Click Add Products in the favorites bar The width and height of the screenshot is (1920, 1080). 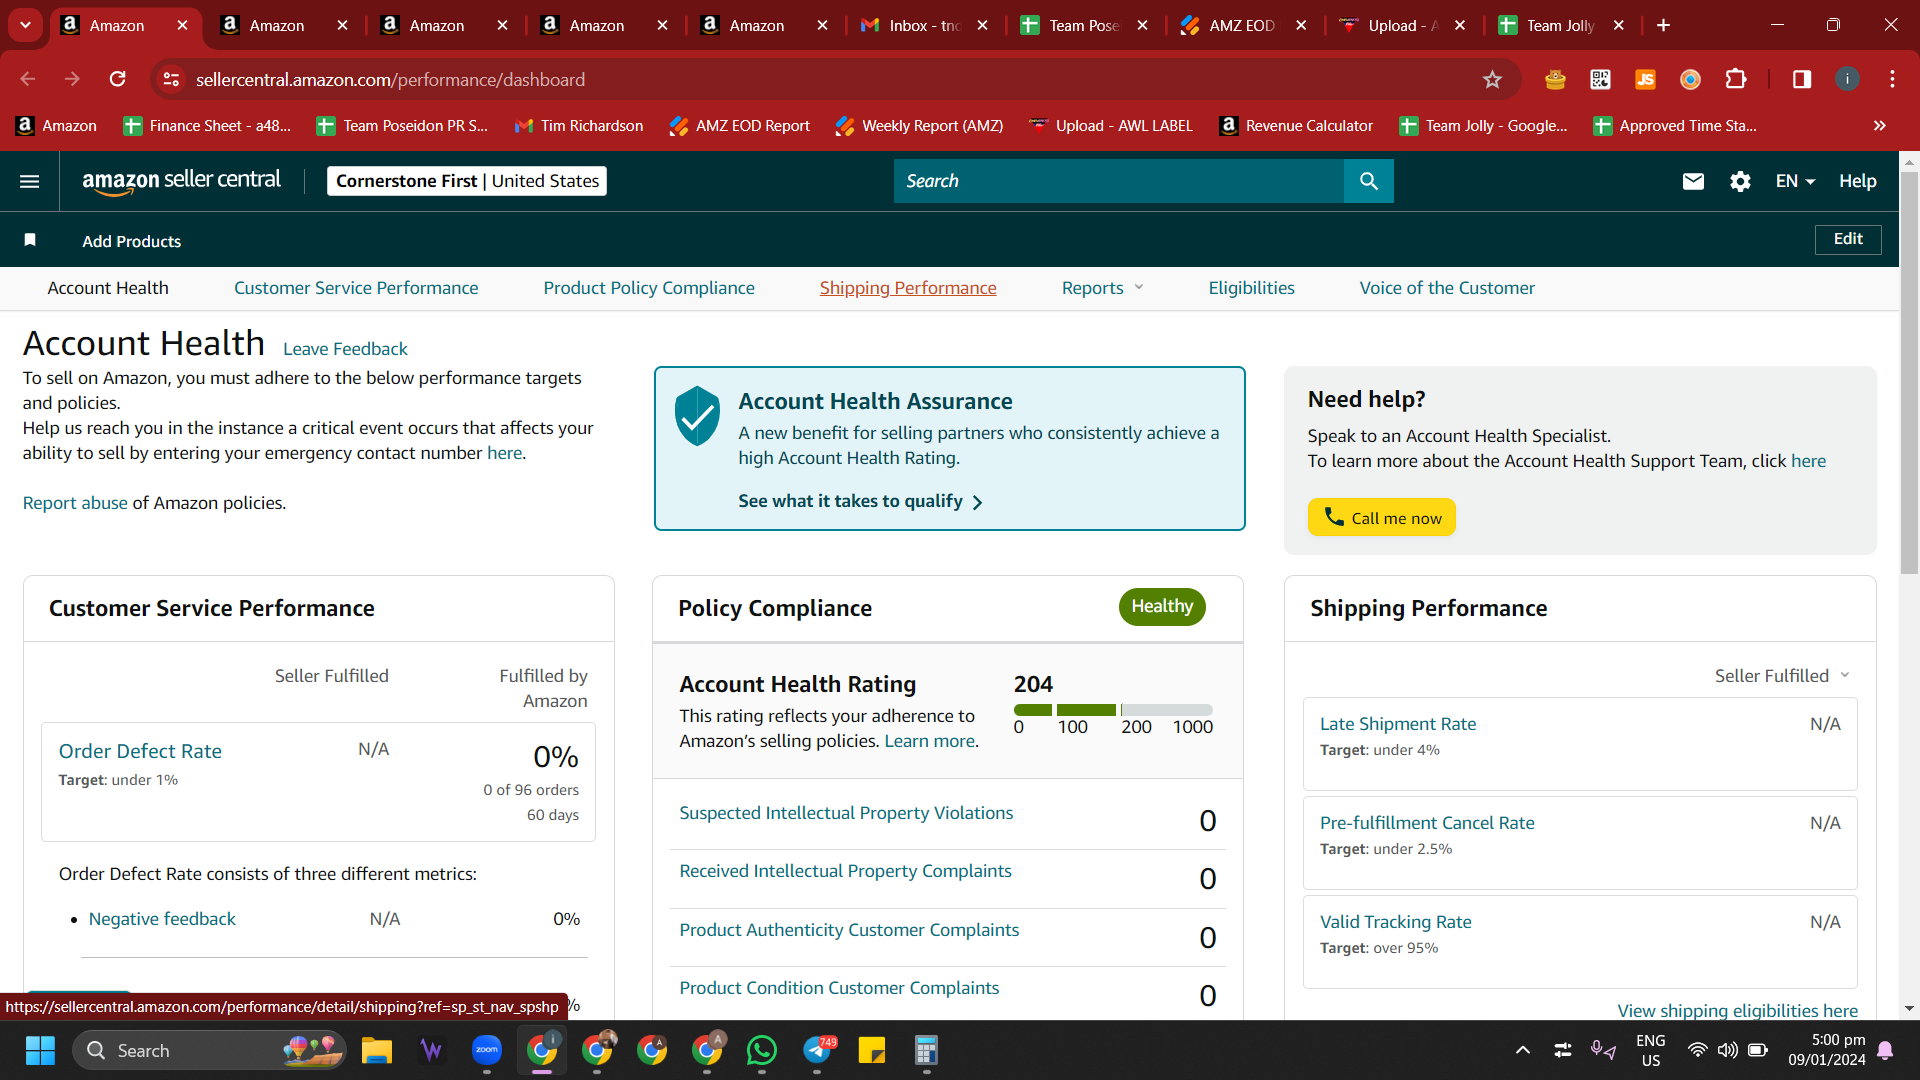132,241
